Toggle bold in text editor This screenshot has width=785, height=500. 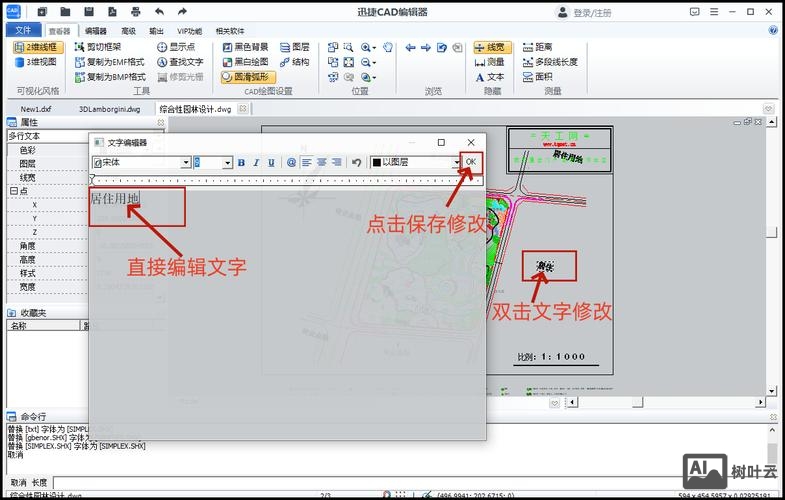241,163
